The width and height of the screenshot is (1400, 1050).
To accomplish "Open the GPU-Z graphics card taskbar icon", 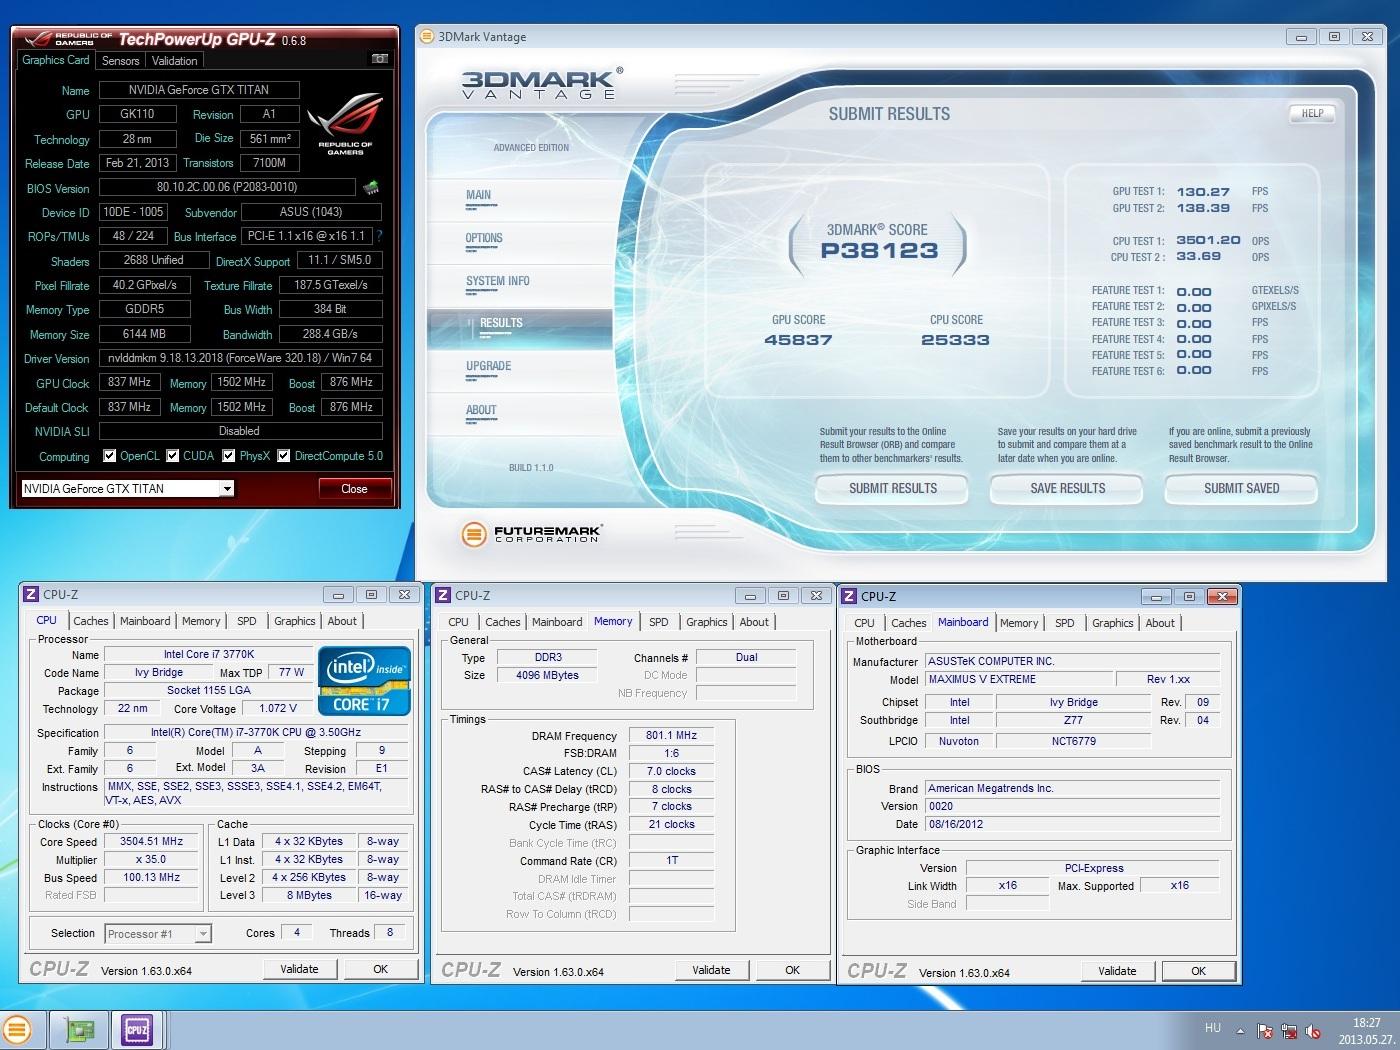I will pos(80,1030).
